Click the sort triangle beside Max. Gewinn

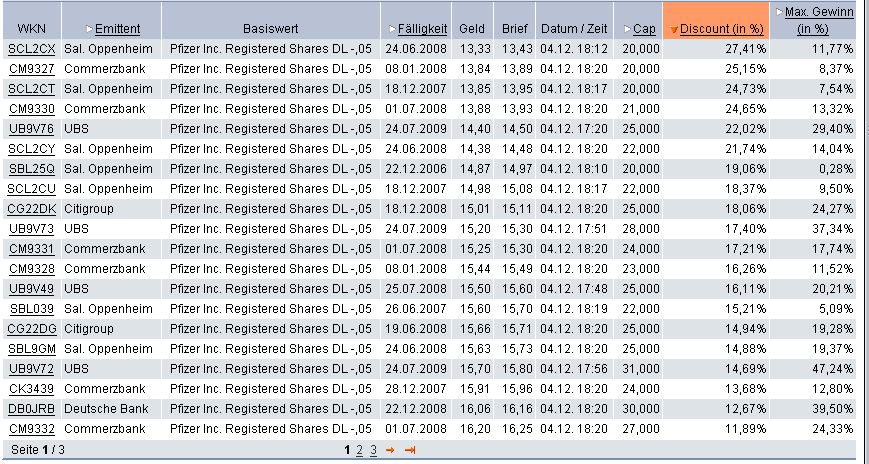point(780,11)
